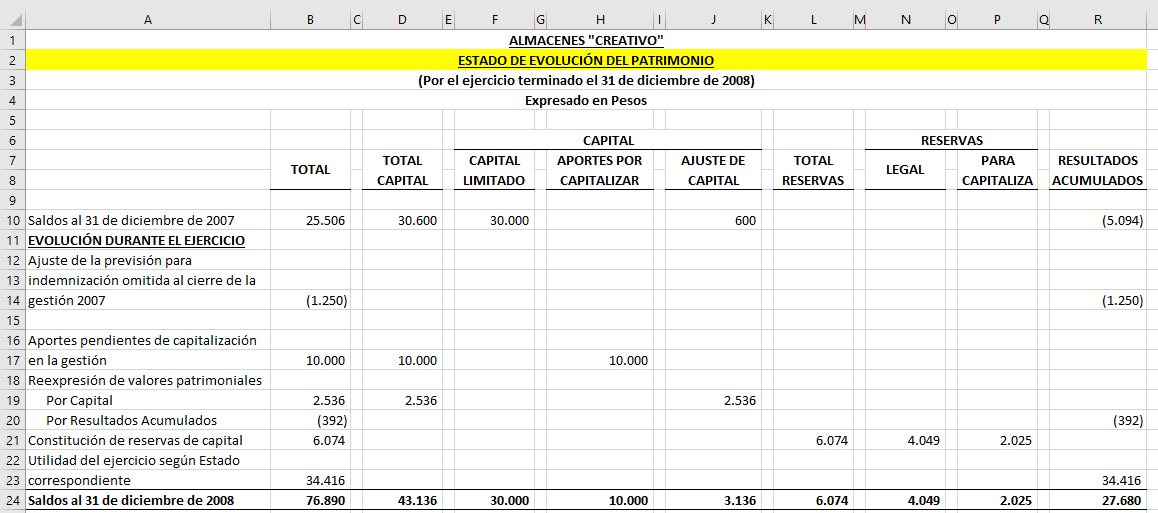Click the ALMACENES "CREATIVO" title cell
The image size is (1158, 513).
(586, 41)
